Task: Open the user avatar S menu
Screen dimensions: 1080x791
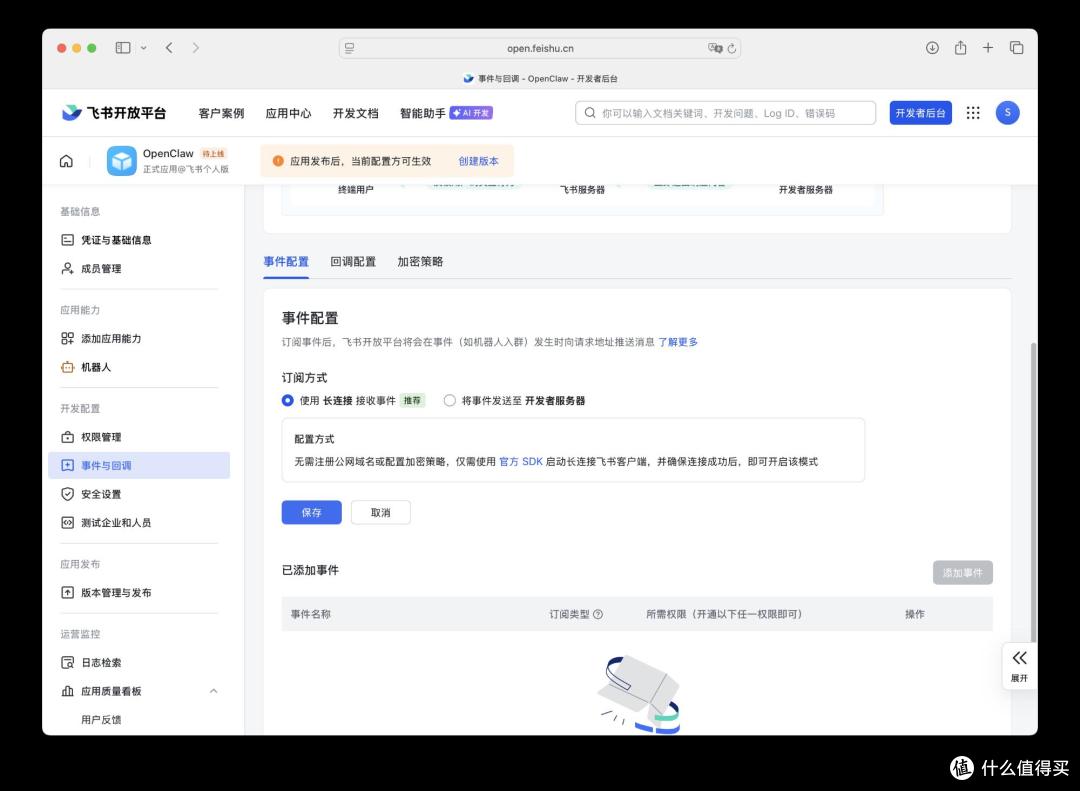Action: (1007, 113)
